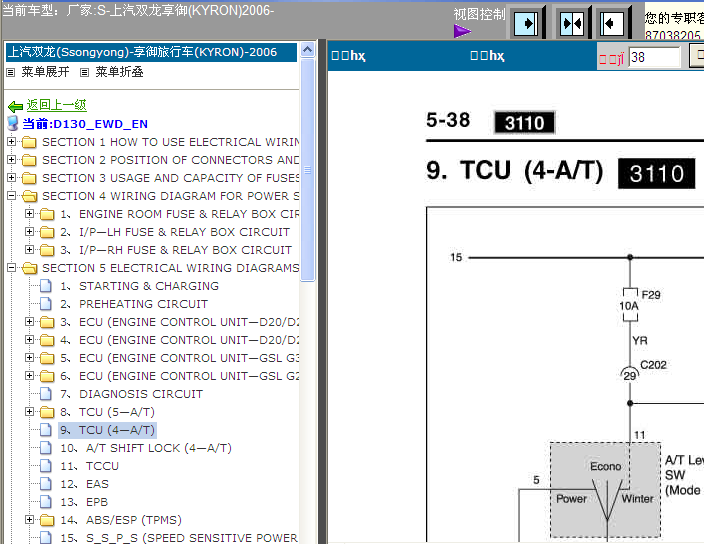This screenshot has width=704, height=544.
Task: Expand the TCU (5-A/T) node
Action: (30, 412)
